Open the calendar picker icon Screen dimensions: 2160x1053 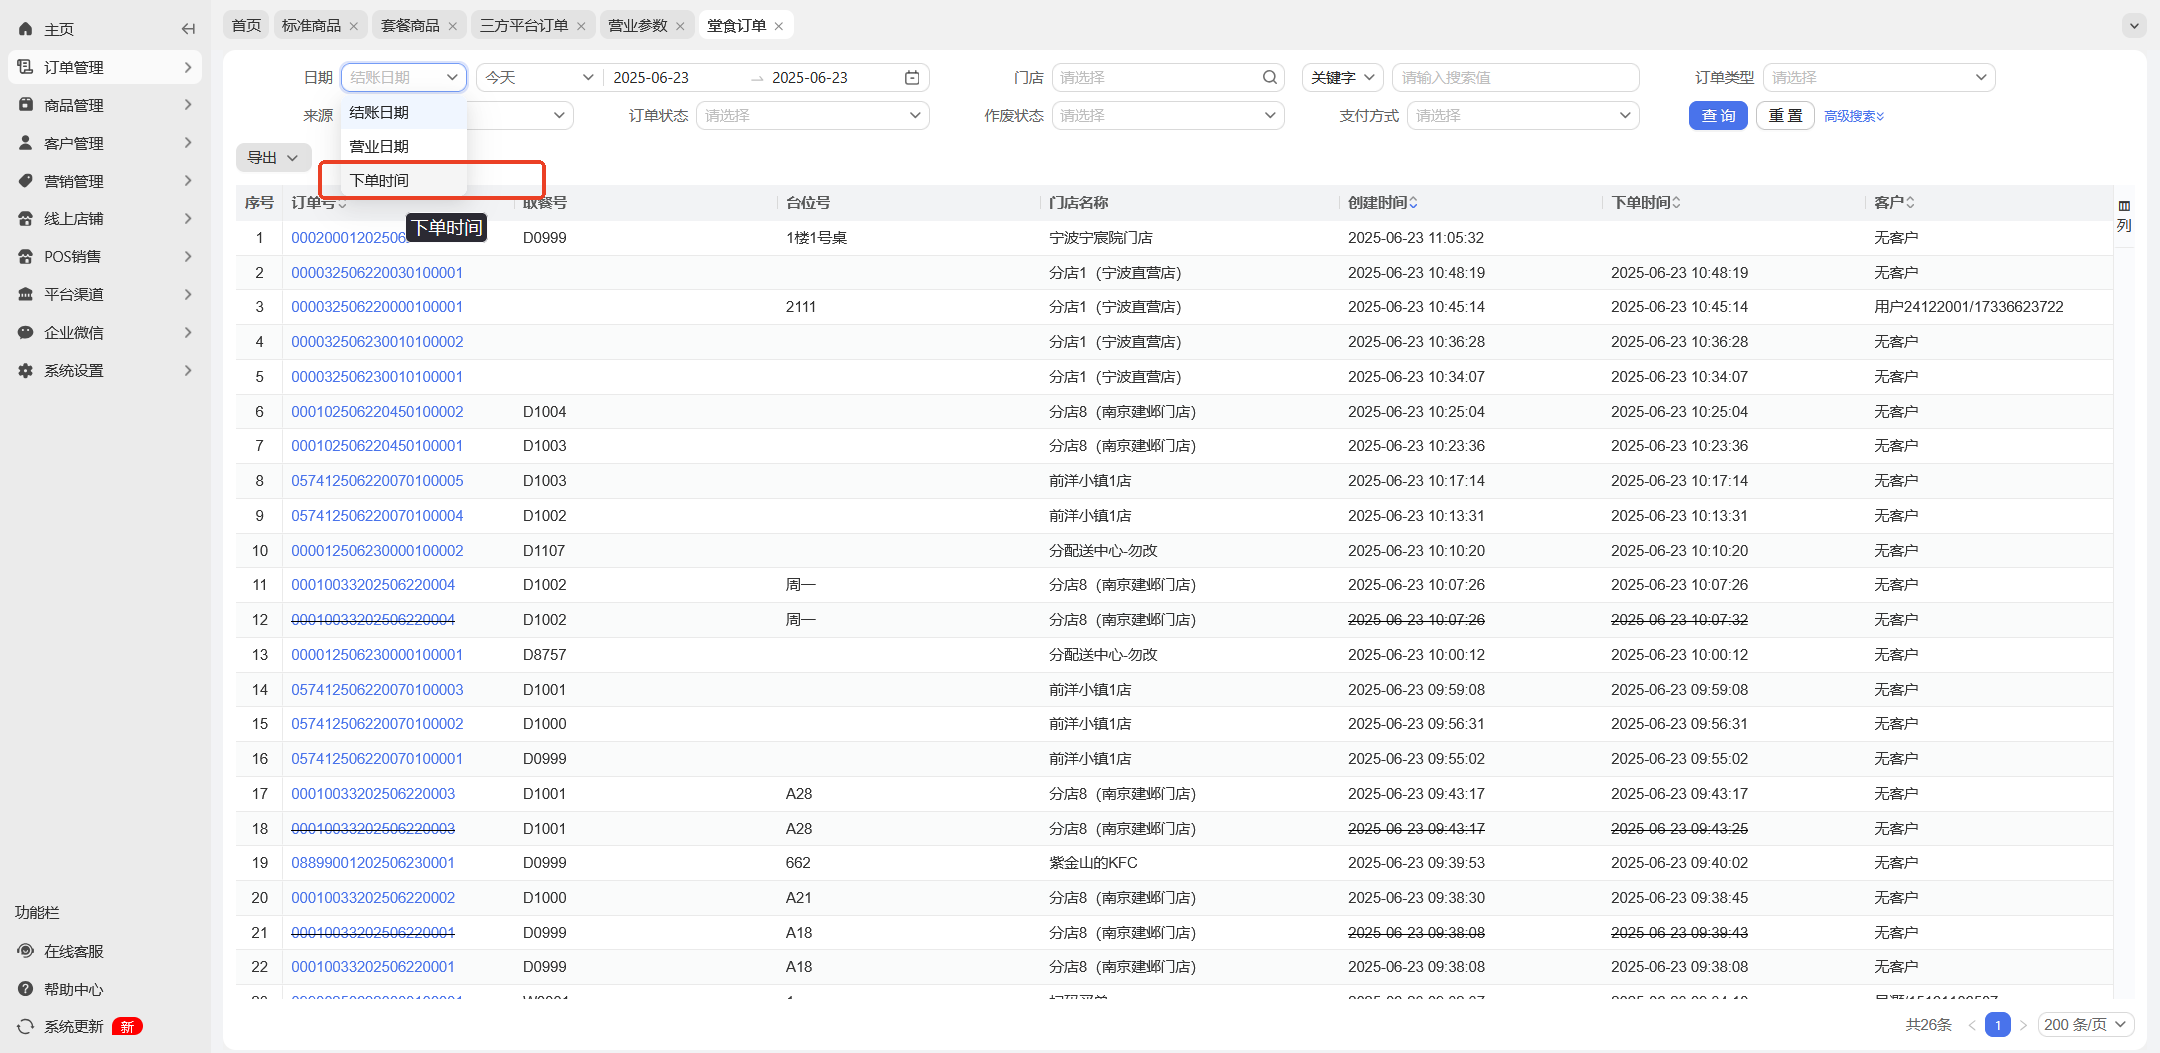click(912, 77)
